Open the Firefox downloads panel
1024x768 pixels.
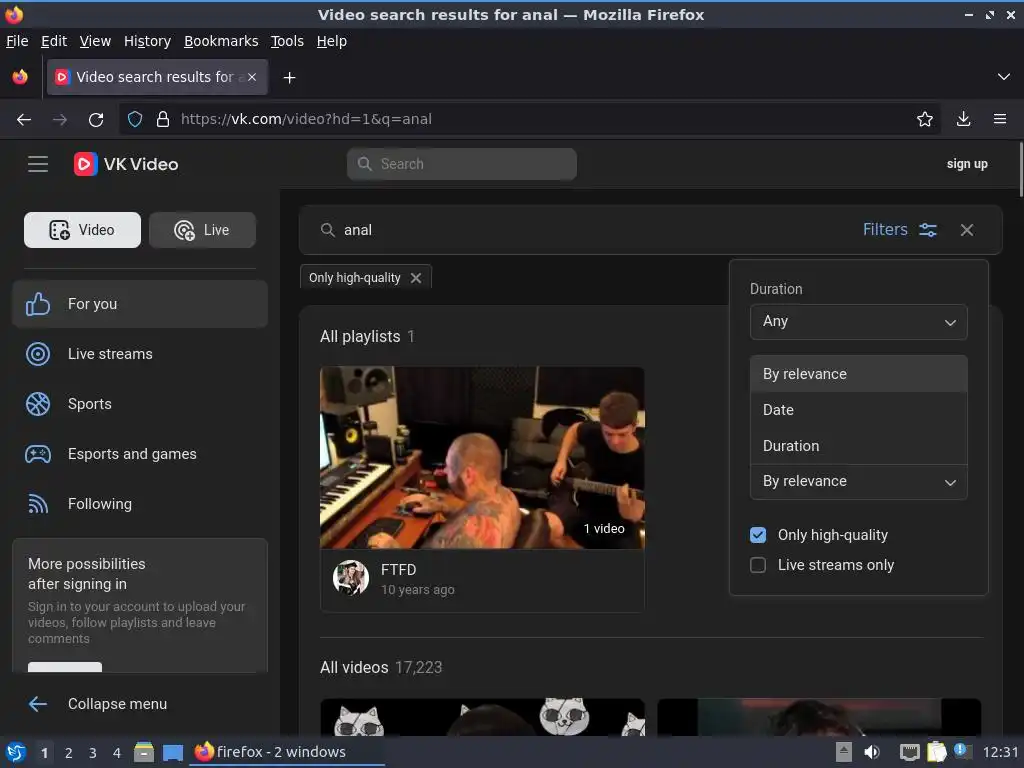pyautogui.click(x=963, y=120)
